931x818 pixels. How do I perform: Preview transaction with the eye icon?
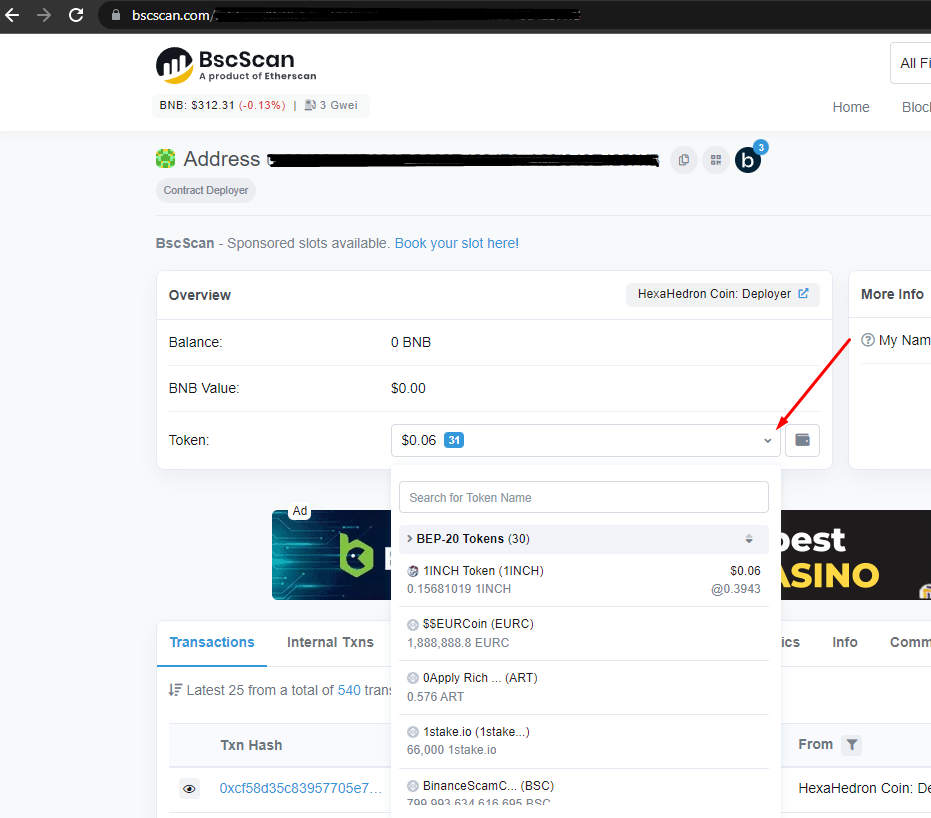(189, 788)
